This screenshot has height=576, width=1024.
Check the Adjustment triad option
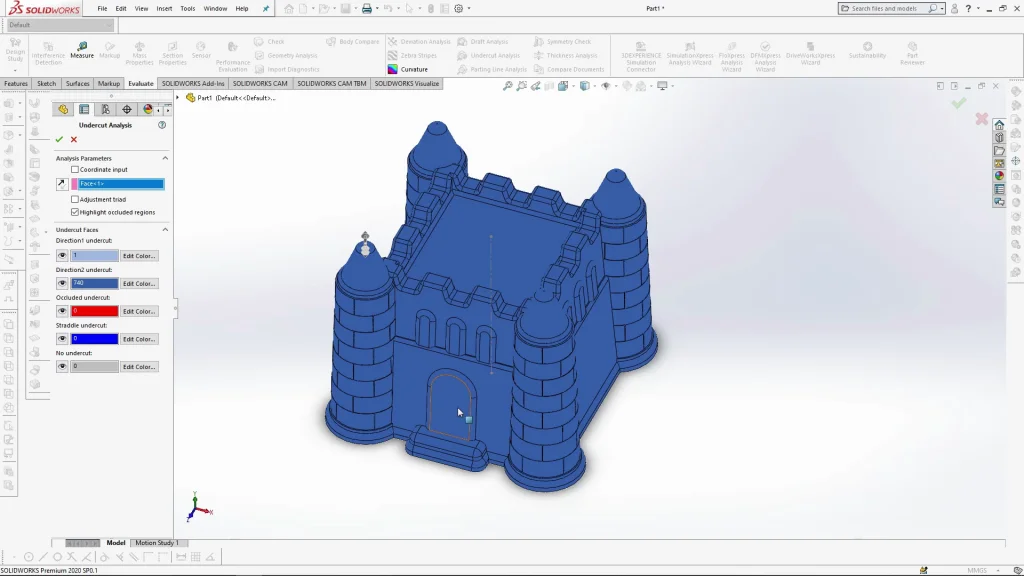[75, 199]
